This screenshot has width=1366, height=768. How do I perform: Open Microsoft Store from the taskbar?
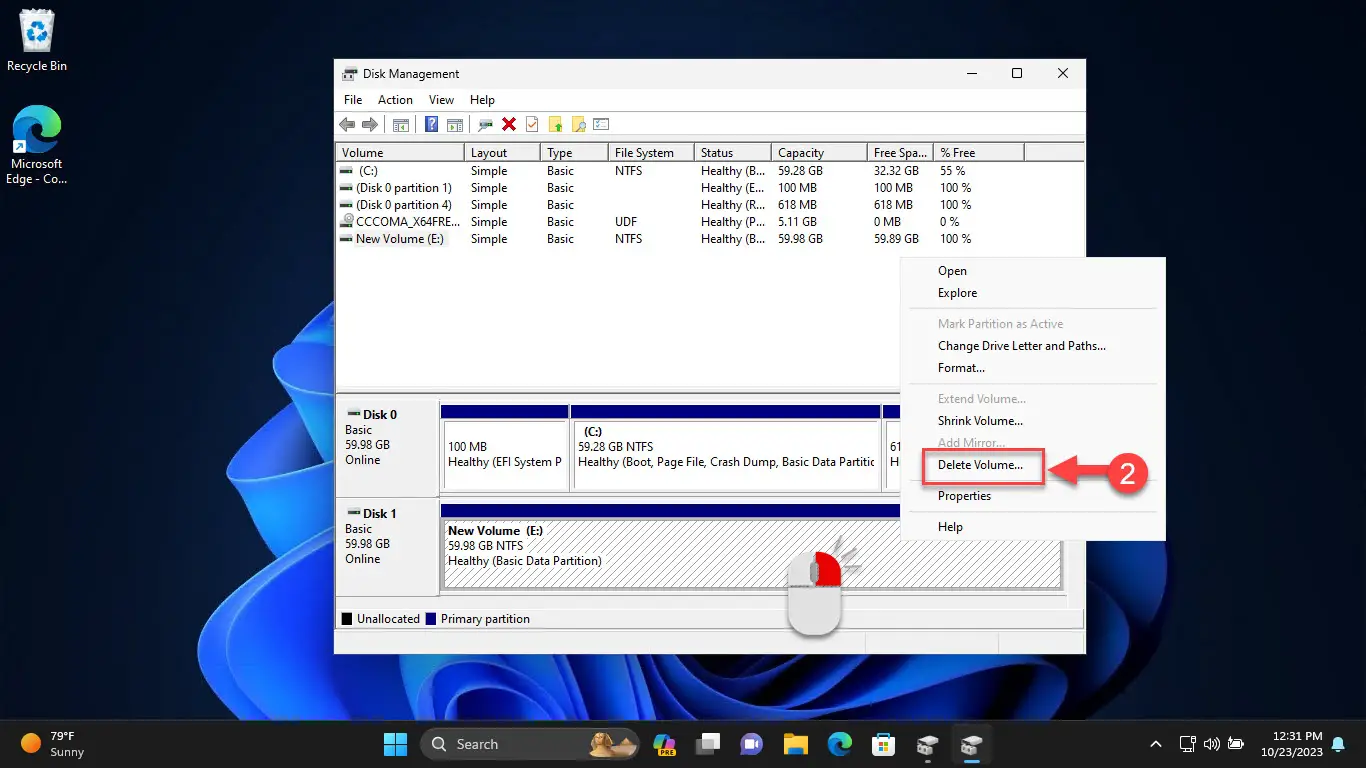point(882,744)
